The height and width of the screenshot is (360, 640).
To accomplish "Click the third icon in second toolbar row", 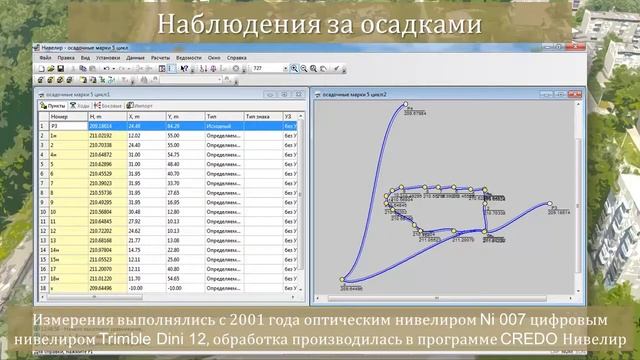I will pyautogui.click(x=60, y=80).
